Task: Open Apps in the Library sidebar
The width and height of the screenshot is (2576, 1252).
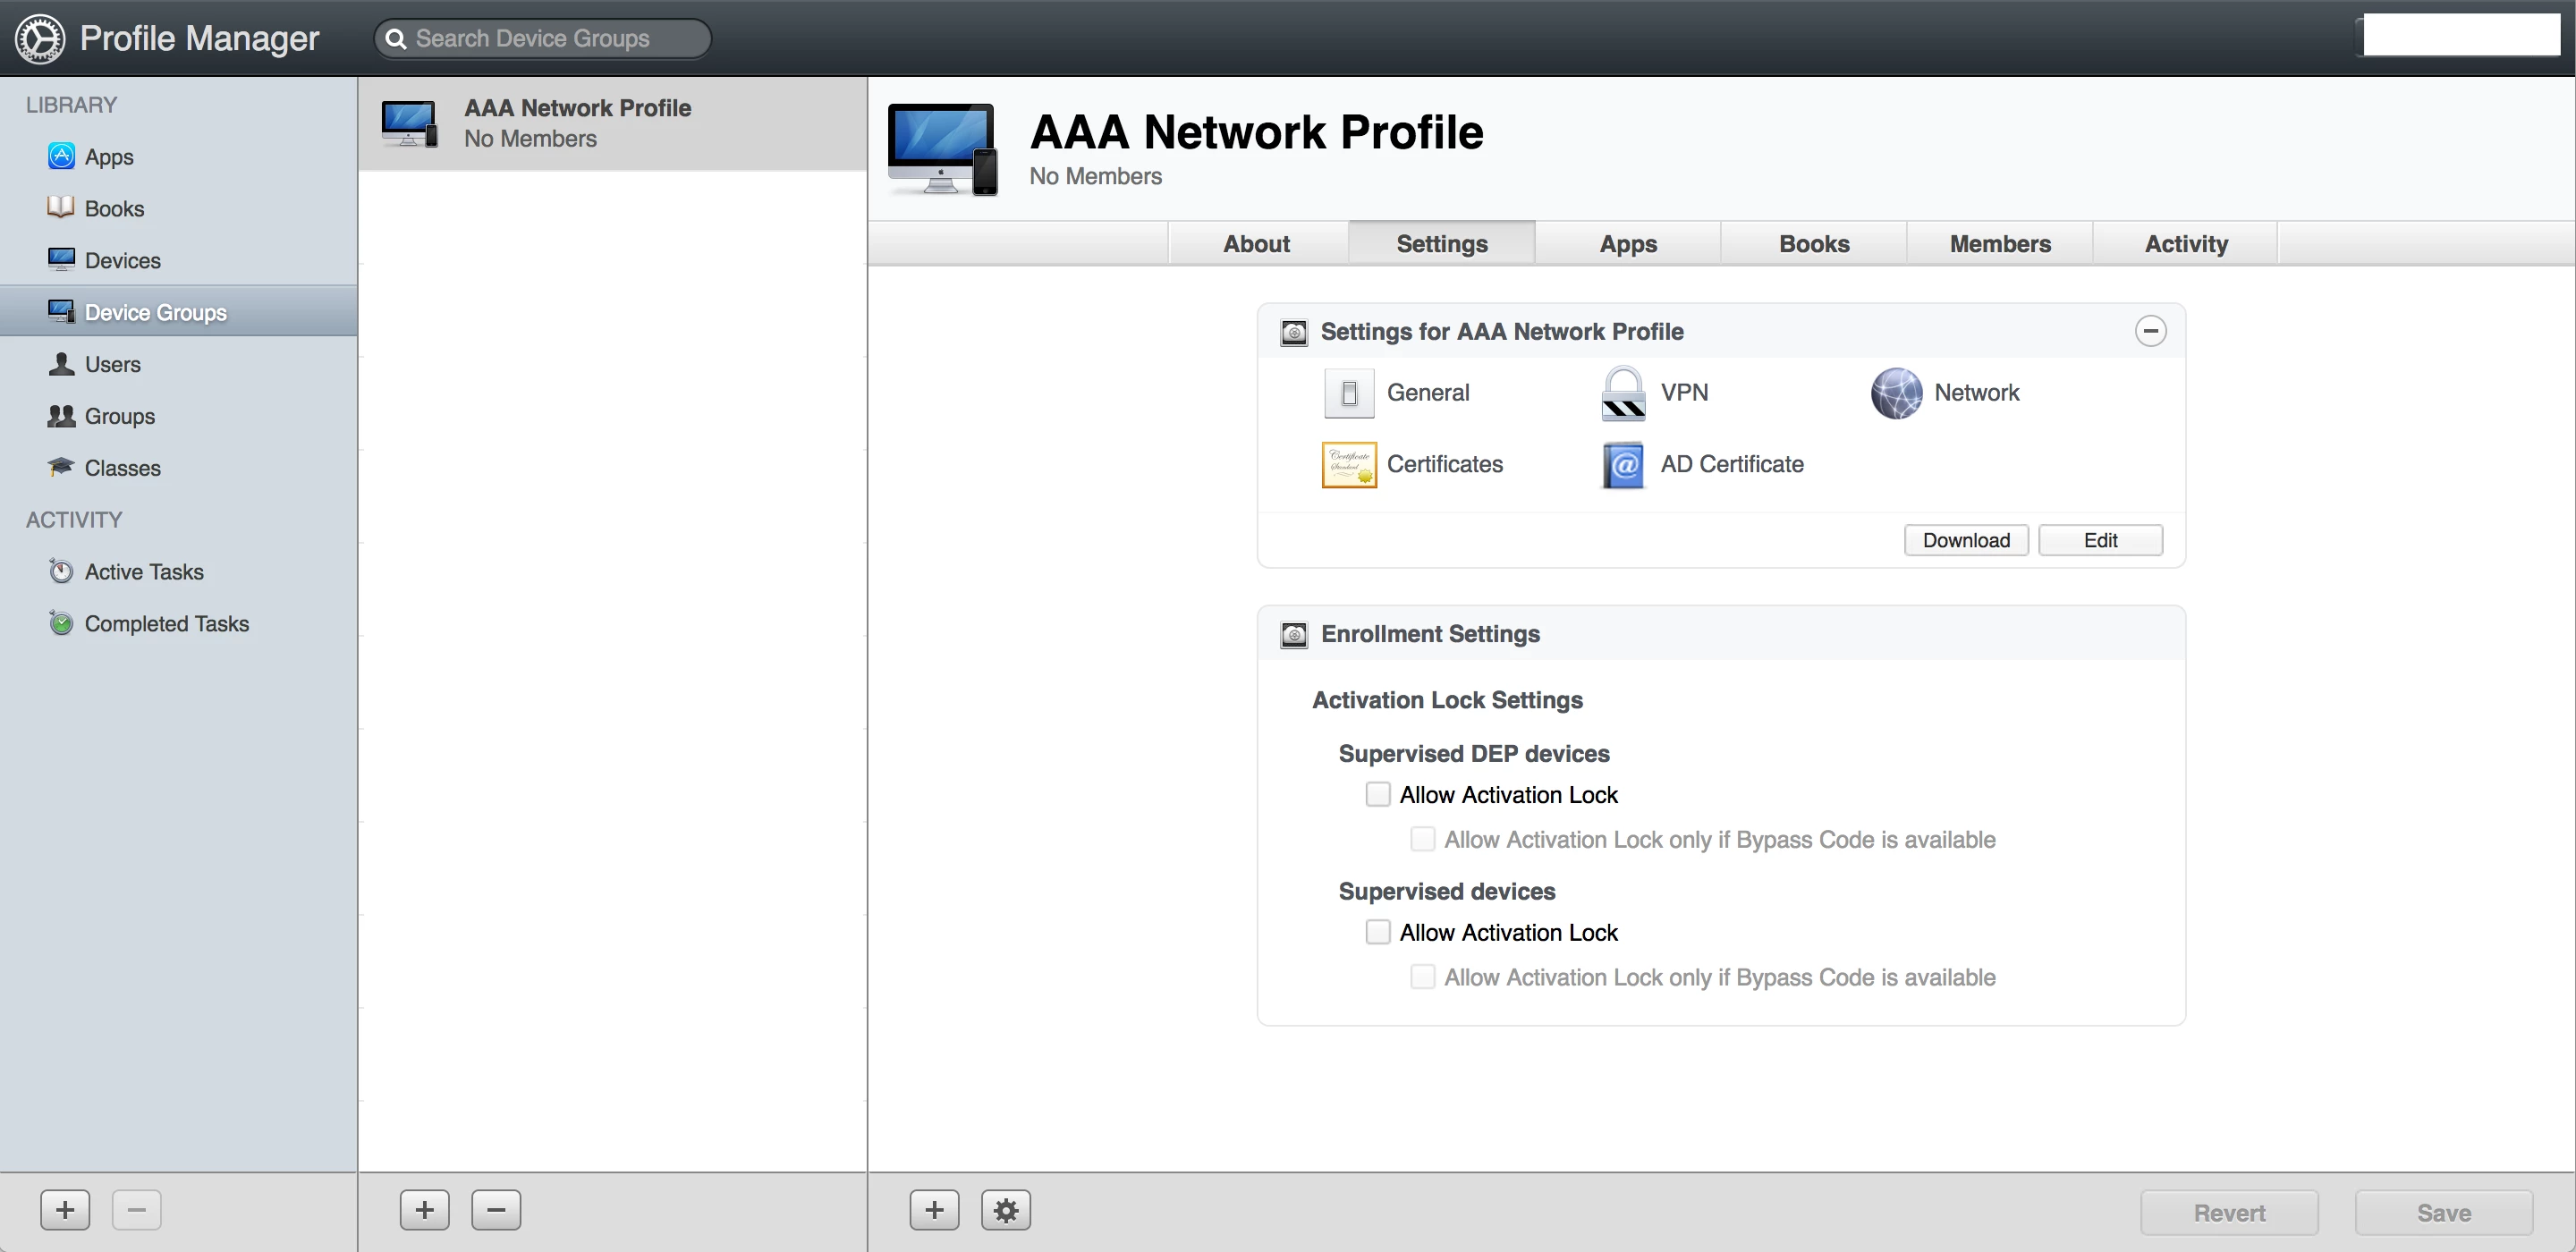Action: [x=108, y=157]
